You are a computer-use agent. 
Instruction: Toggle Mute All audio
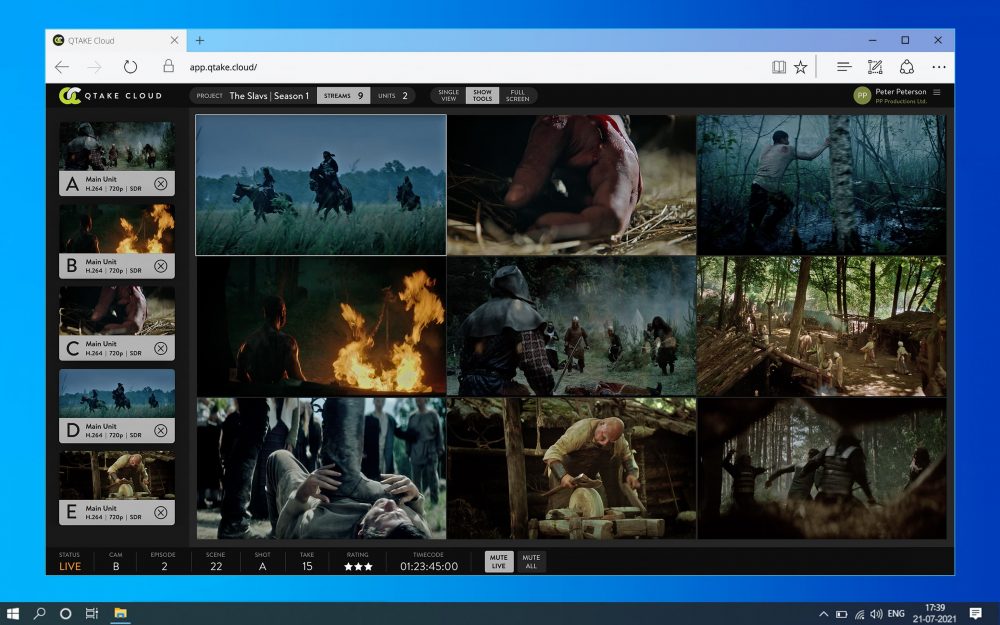[531, 562]
